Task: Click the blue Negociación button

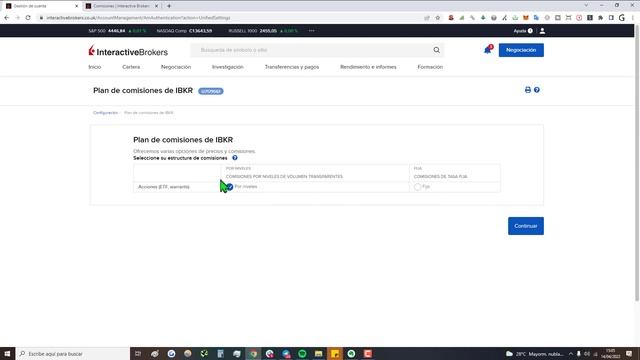Action: [521, 50]
